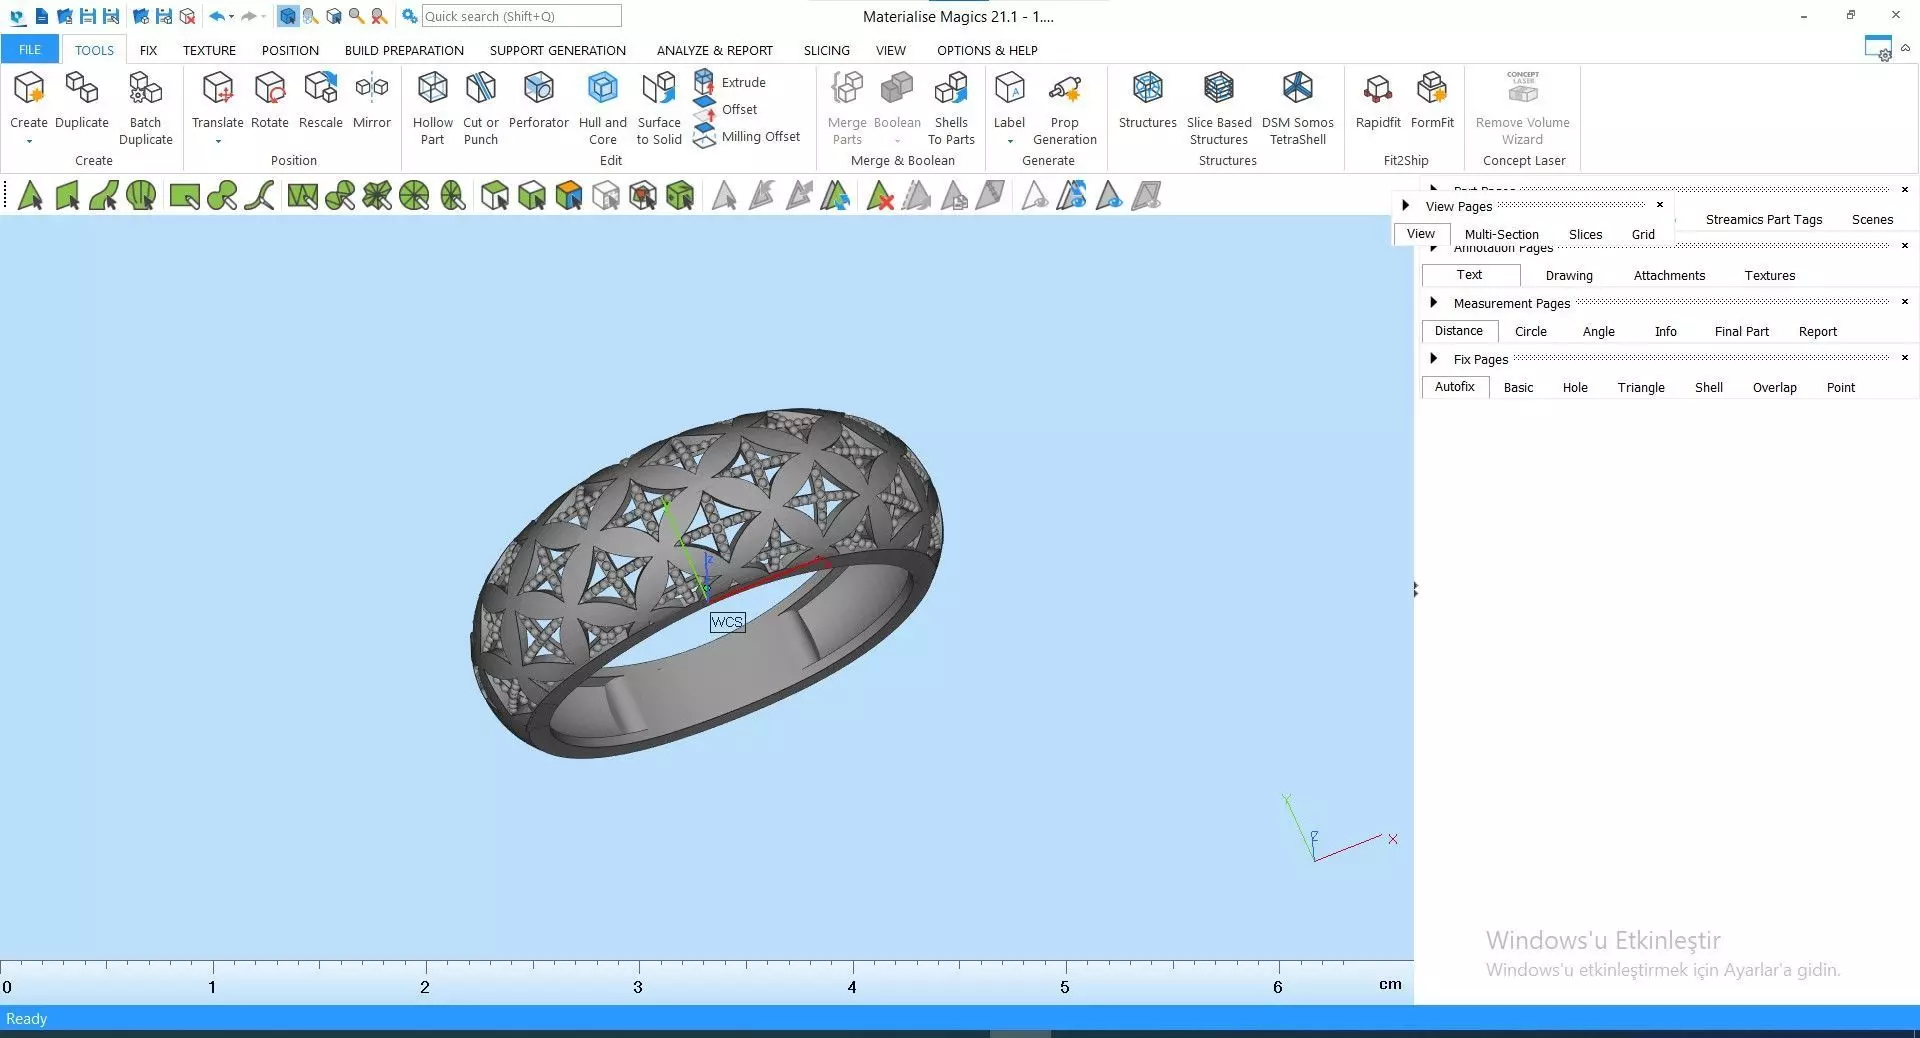Click the Extrude button

[731, 82]
